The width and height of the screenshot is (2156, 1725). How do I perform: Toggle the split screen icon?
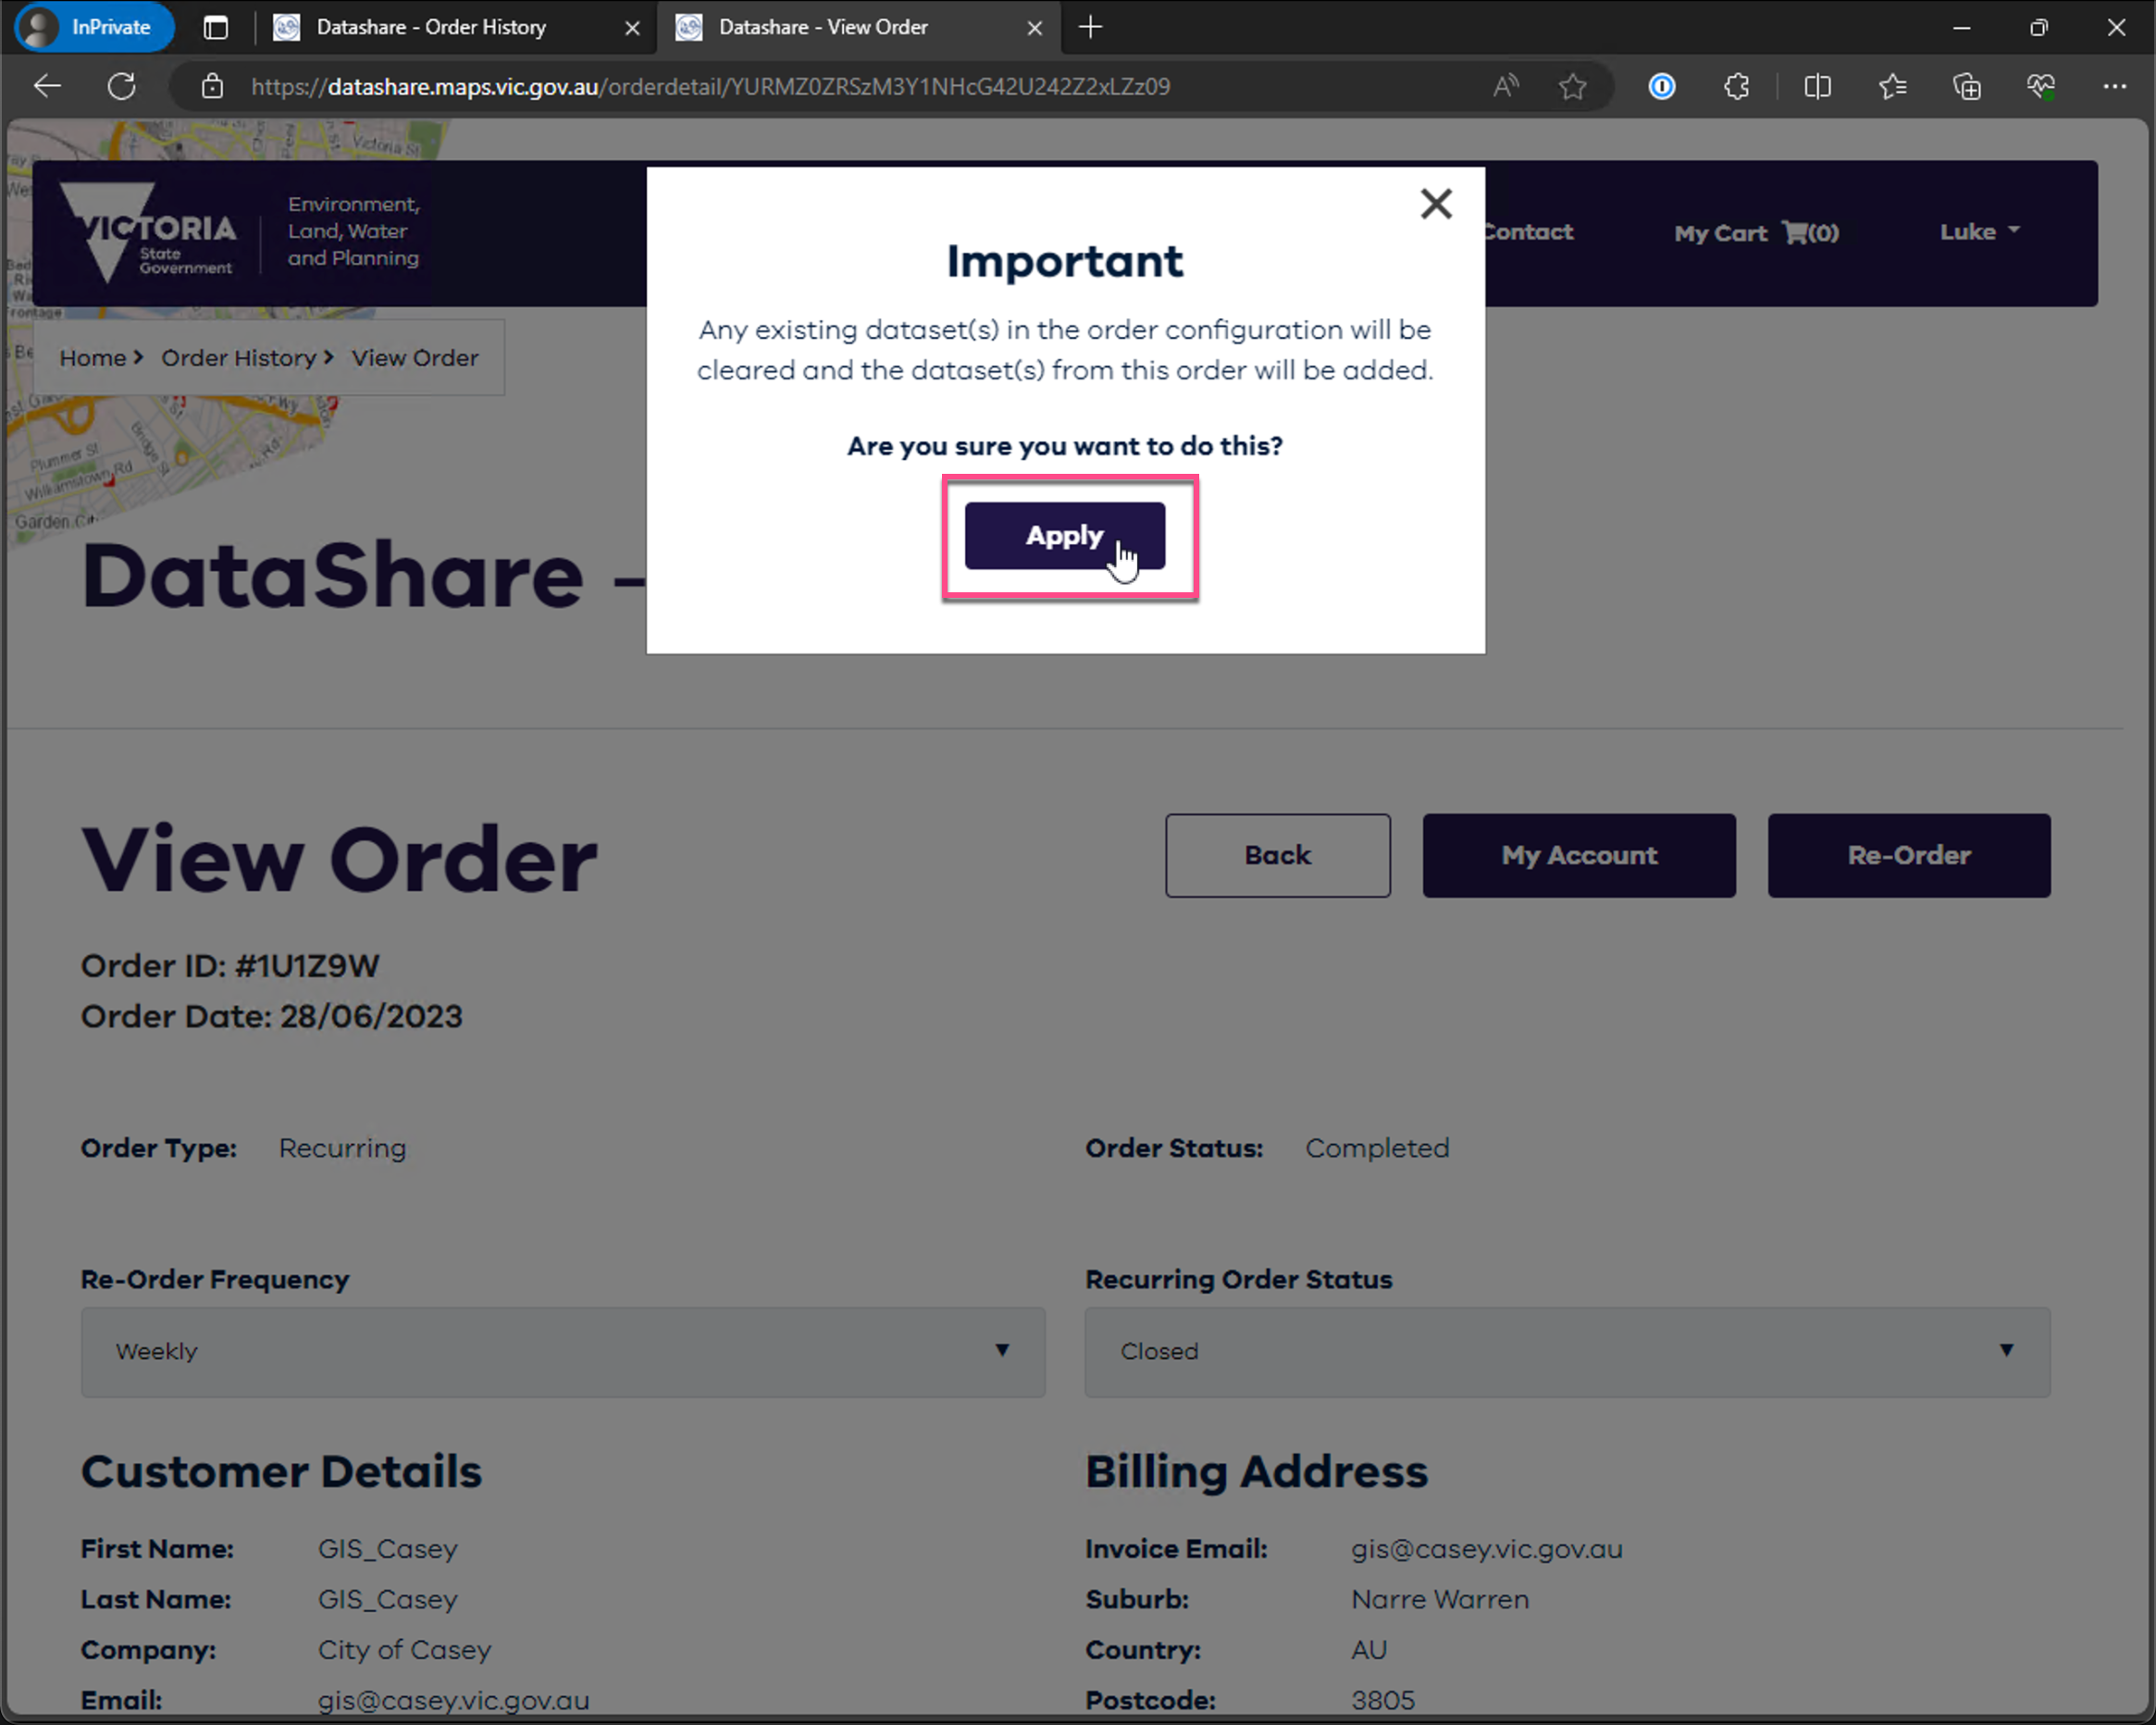click(1818, 86)
